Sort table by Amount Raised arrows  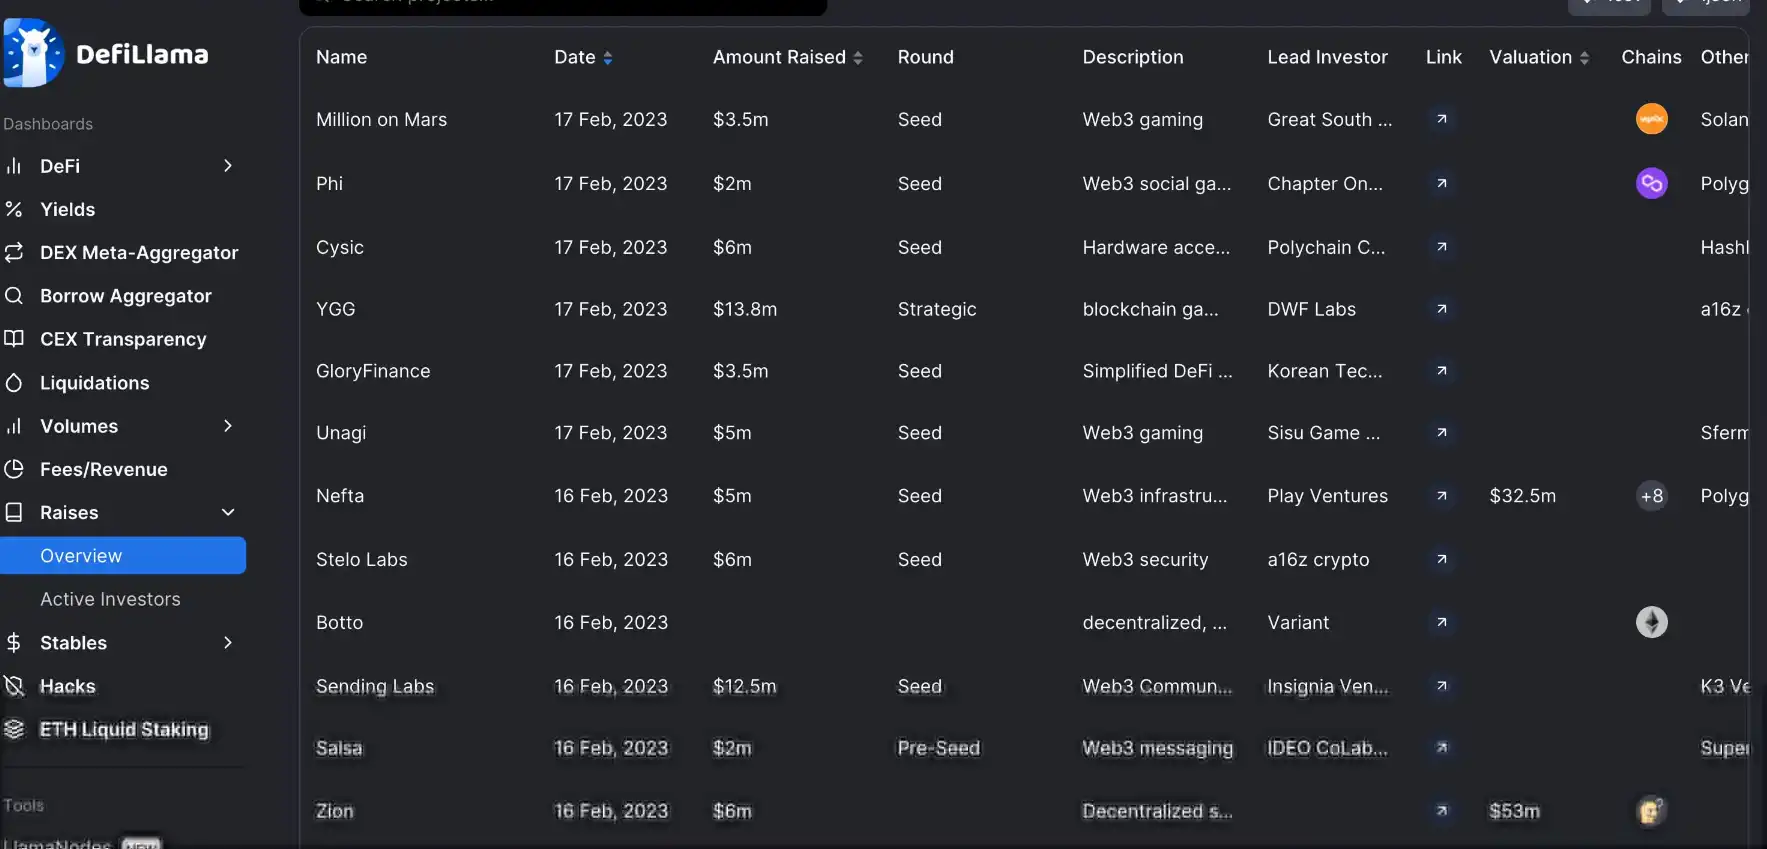(858, 58)
